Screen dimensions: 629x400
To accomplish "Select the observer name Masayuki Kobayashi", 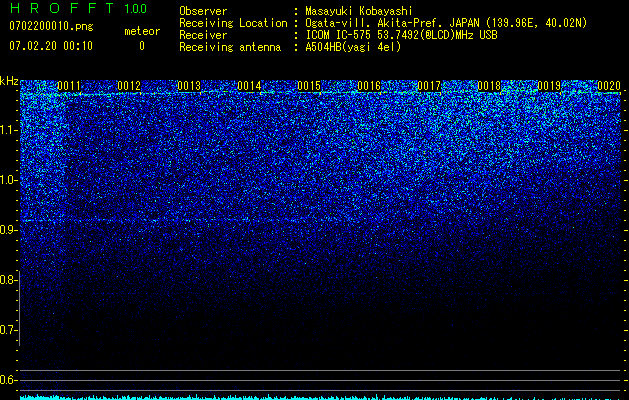I will point(359,11).
